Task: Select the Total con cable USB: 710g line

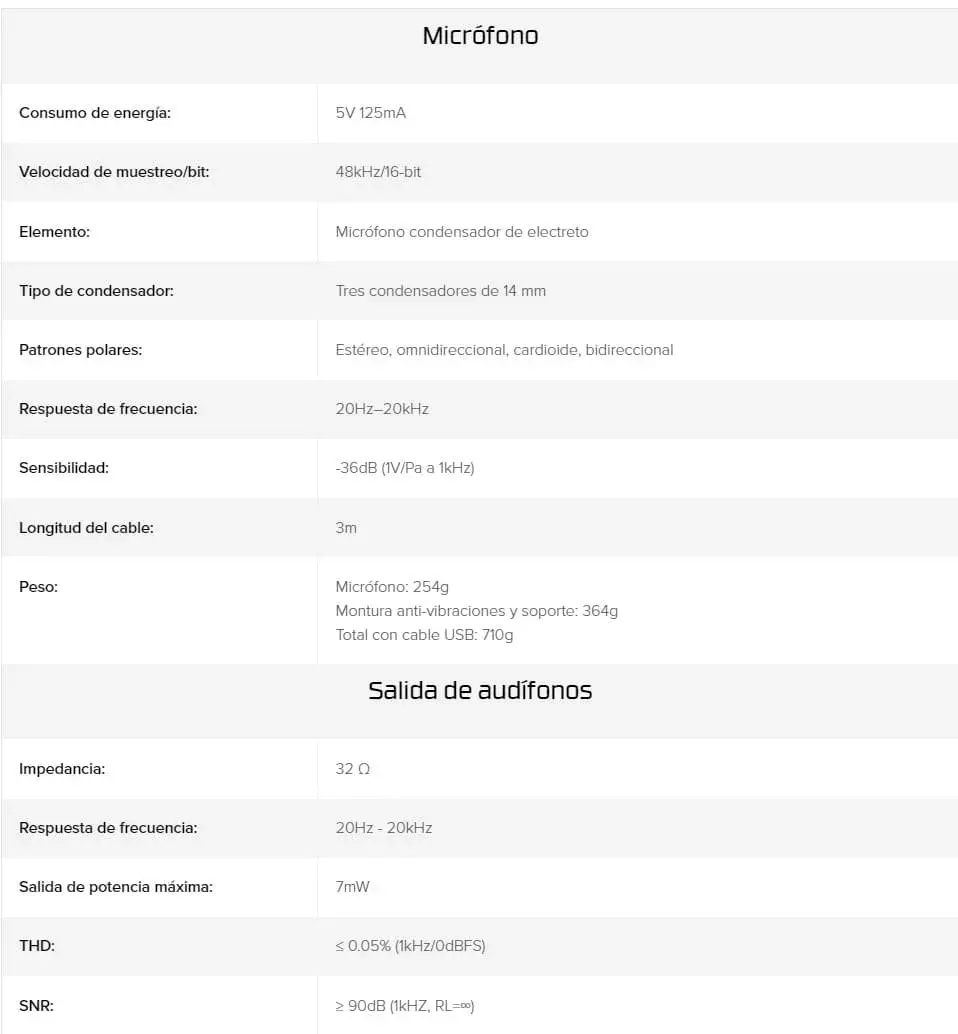Action: pyautogui.click(x=424, y=634)
